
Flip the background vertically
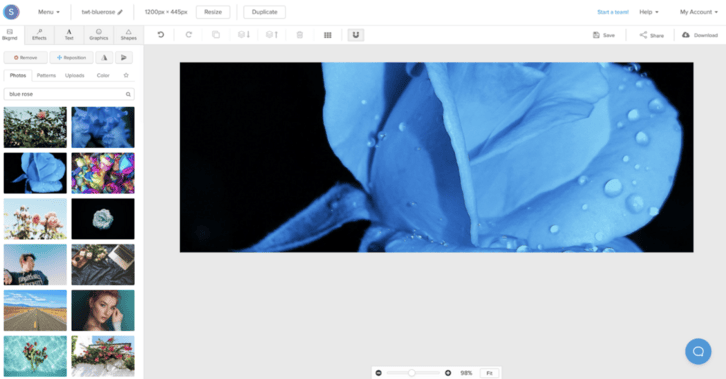124,57
